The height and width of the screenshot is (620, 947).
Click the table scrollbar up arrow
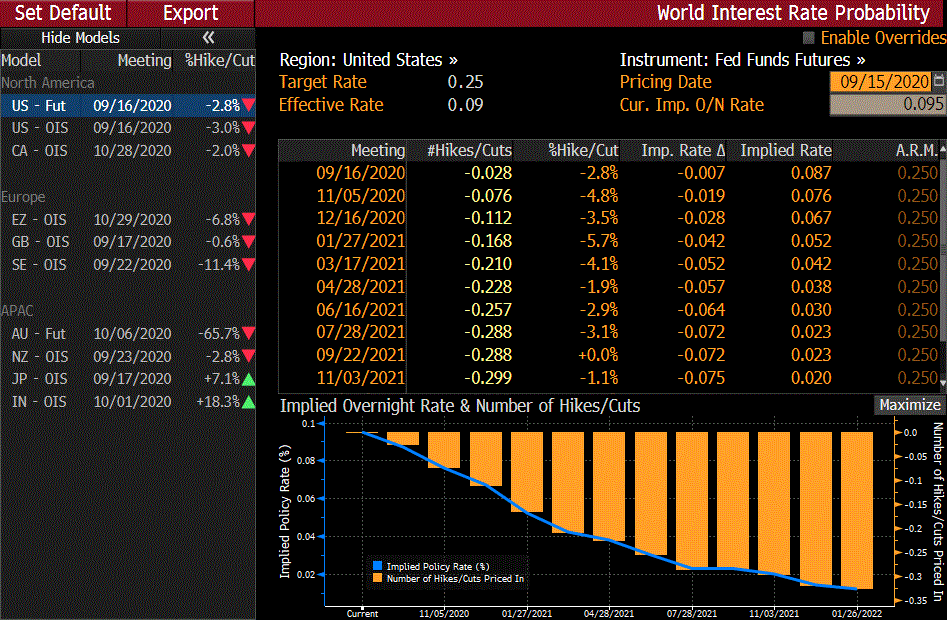pyautogui.click(x=942, y=150)
